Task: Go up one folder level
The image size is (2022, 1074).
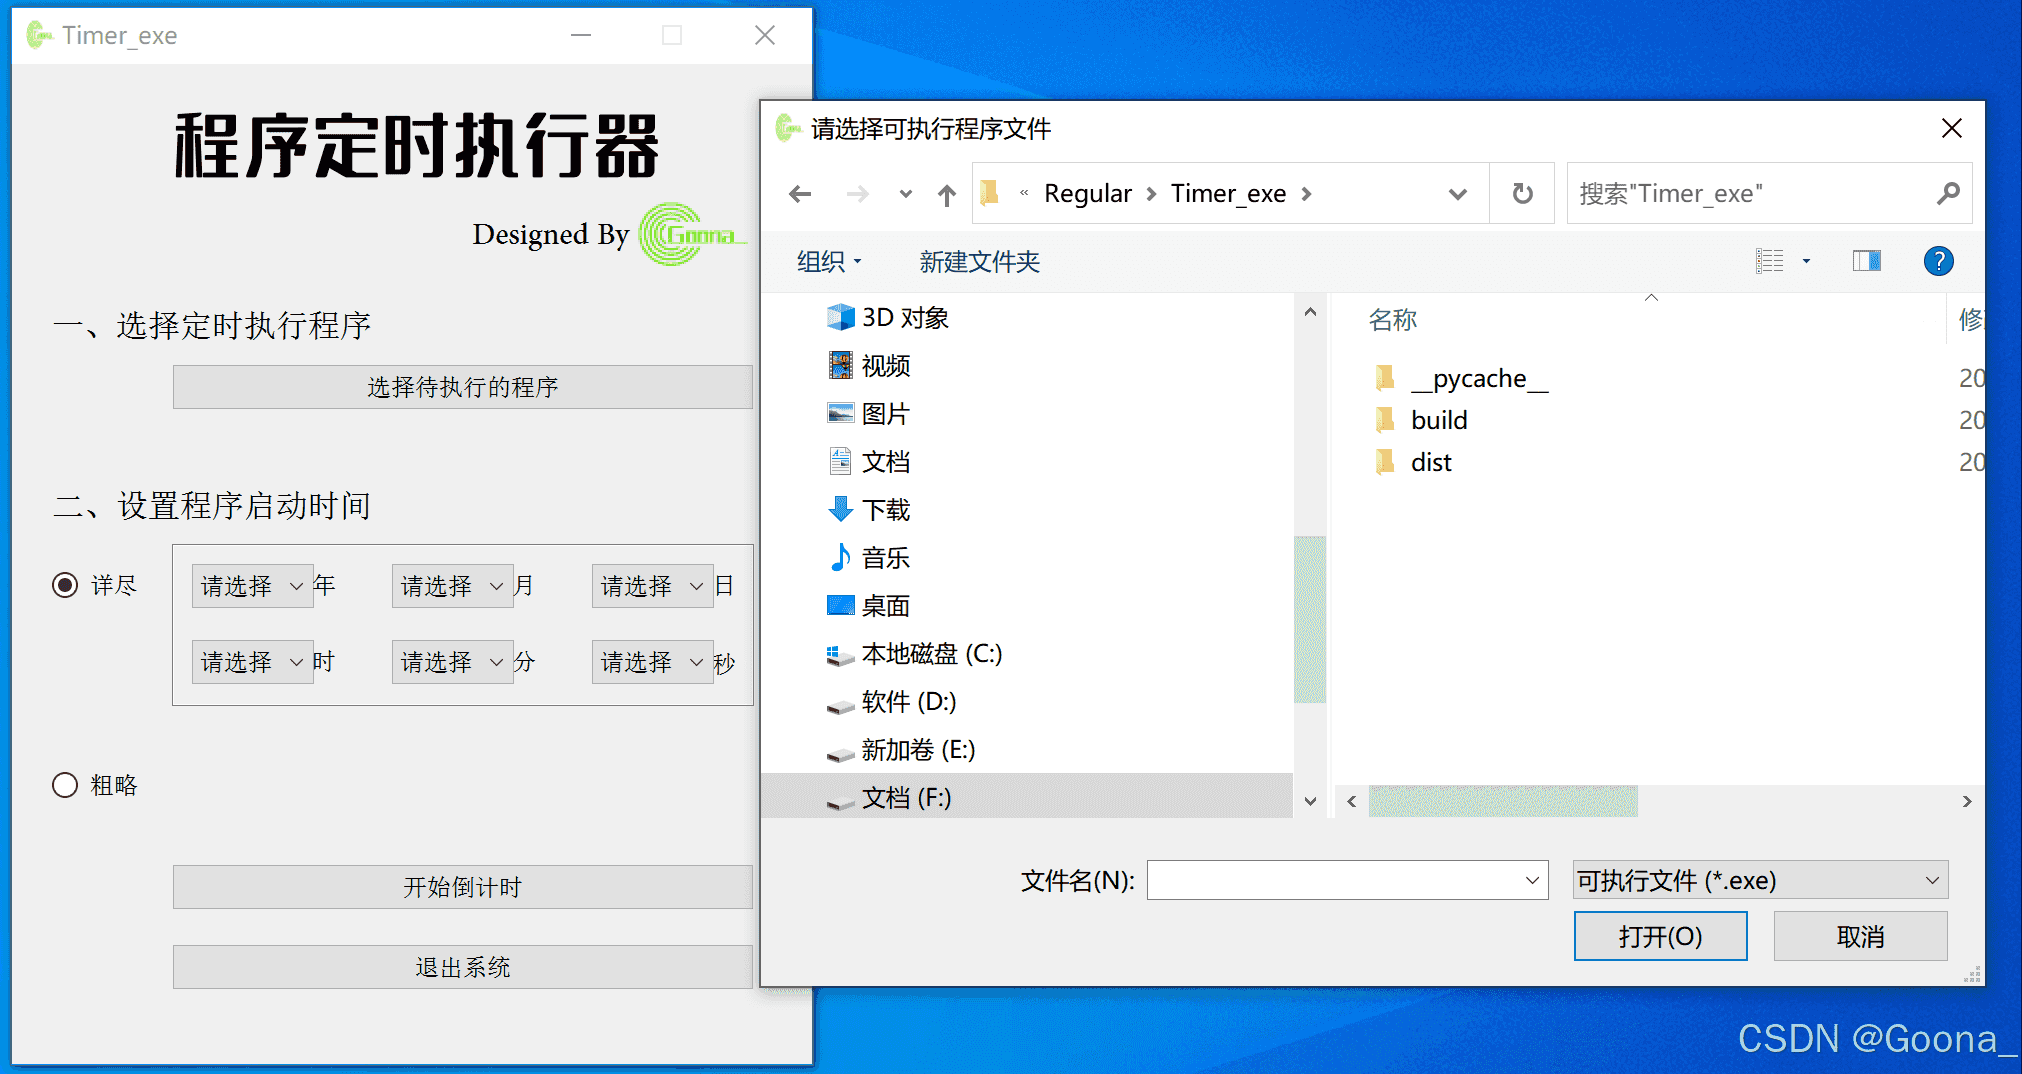Action: (947, 194)
